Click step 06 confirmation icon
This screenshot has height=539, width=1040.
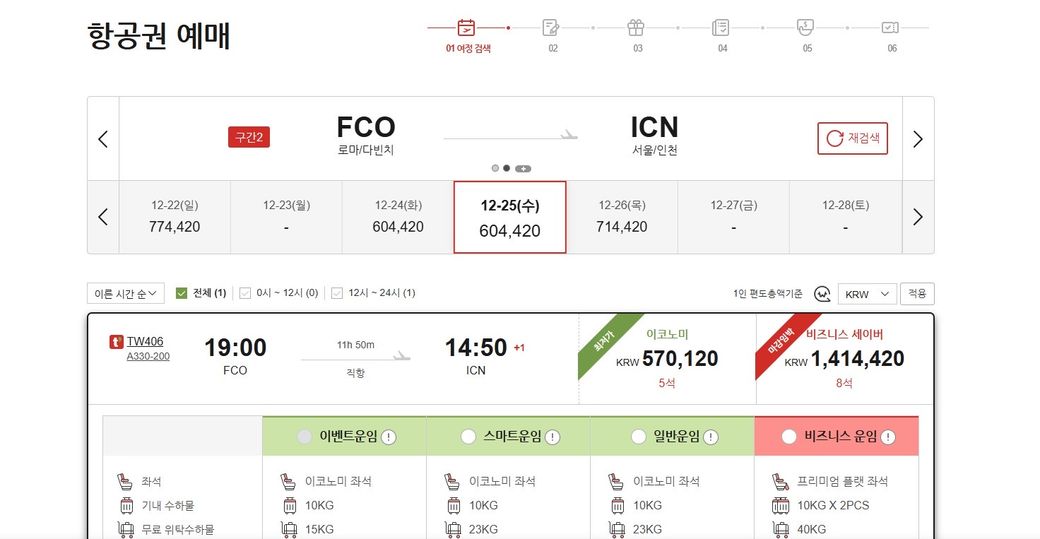[x=891, y=28]
